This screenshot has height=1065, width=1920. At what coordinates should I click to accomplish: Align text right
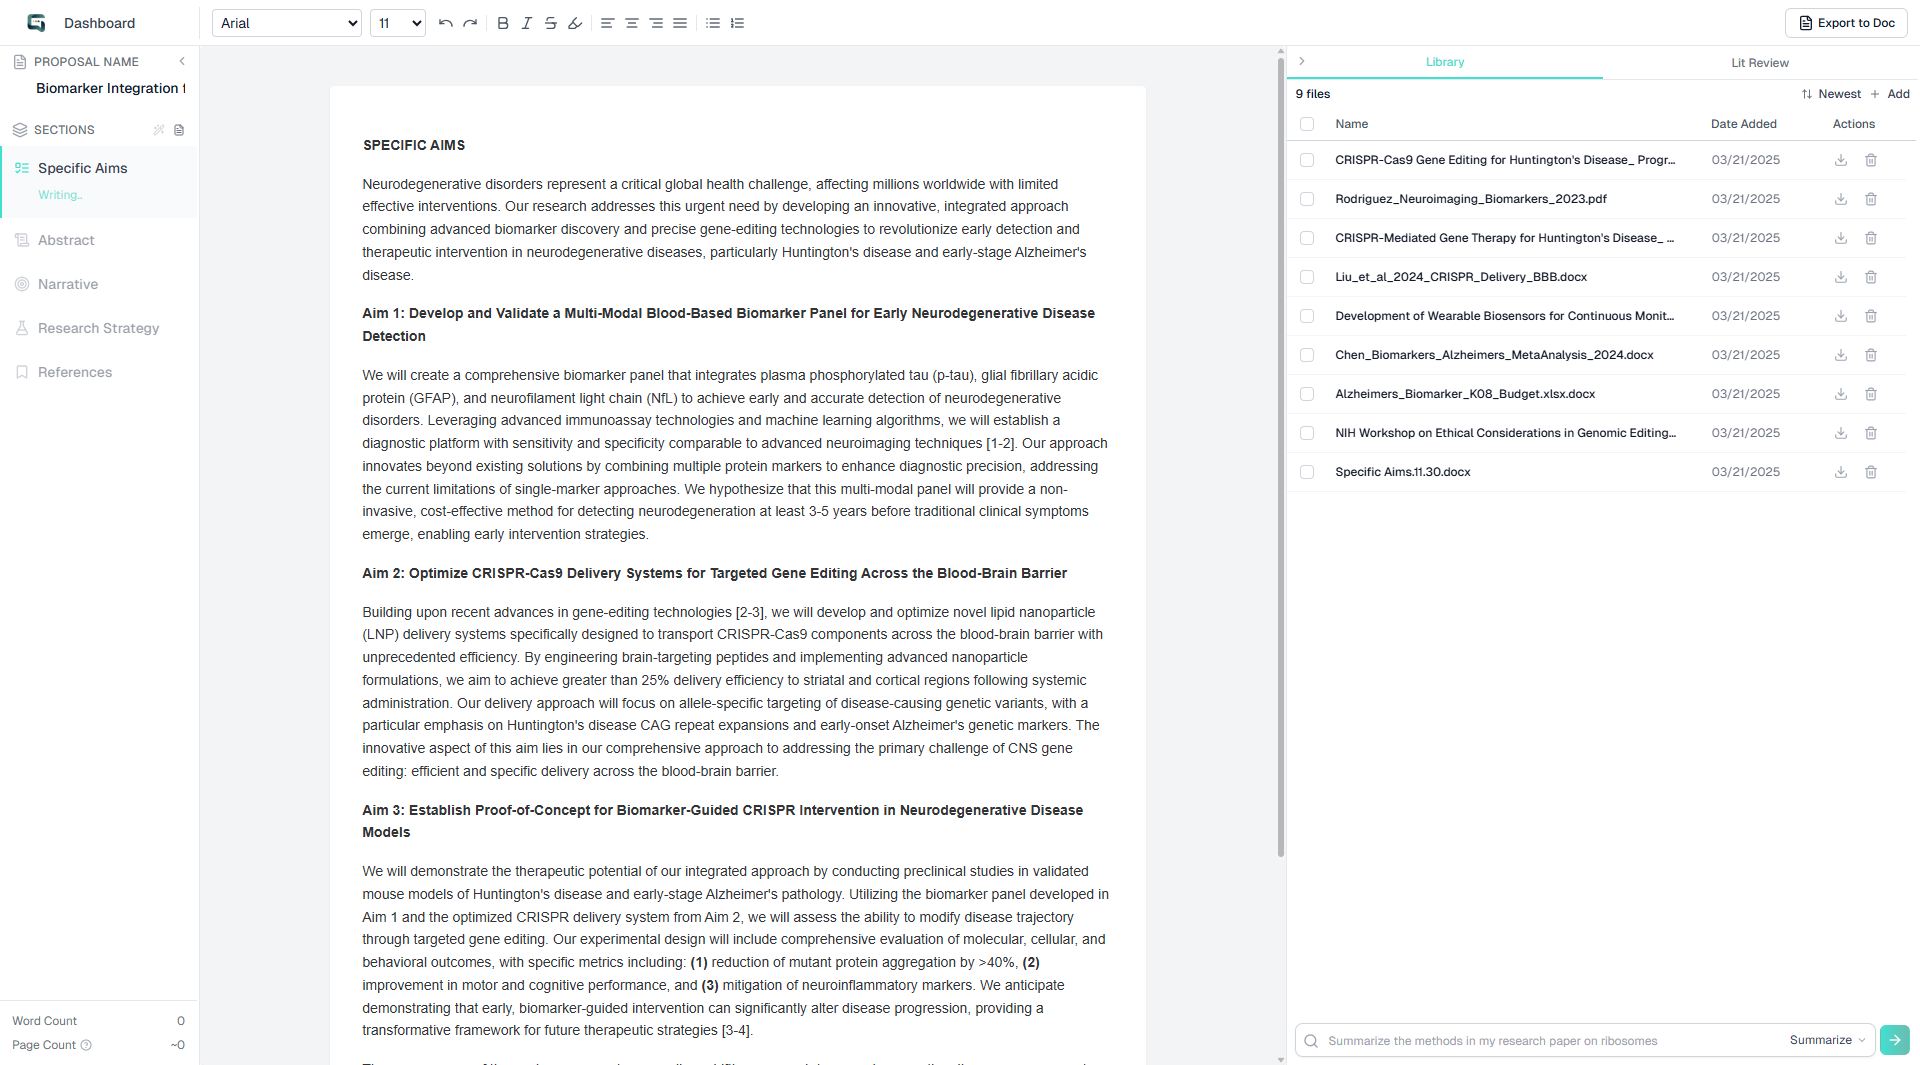(x=656, y=23)
